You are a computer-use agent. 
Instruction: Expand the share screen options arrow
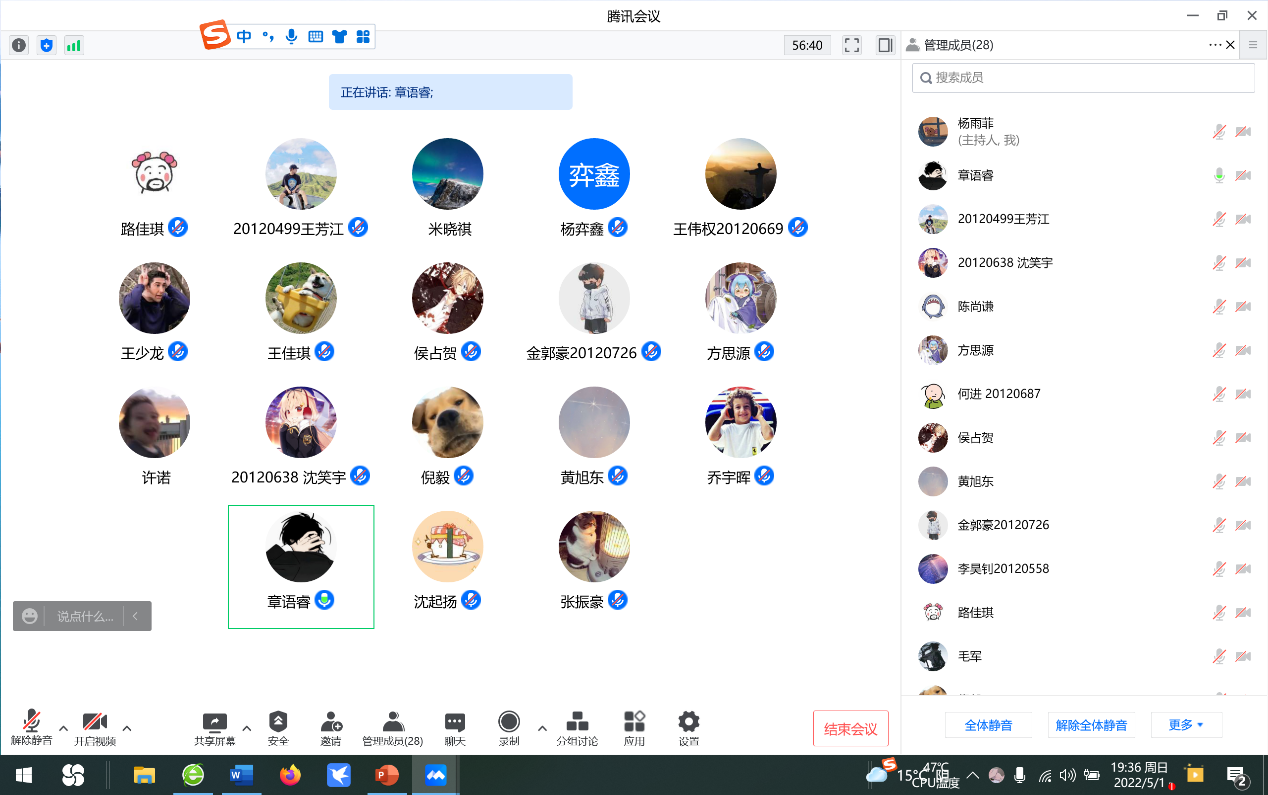coord(246,727)
